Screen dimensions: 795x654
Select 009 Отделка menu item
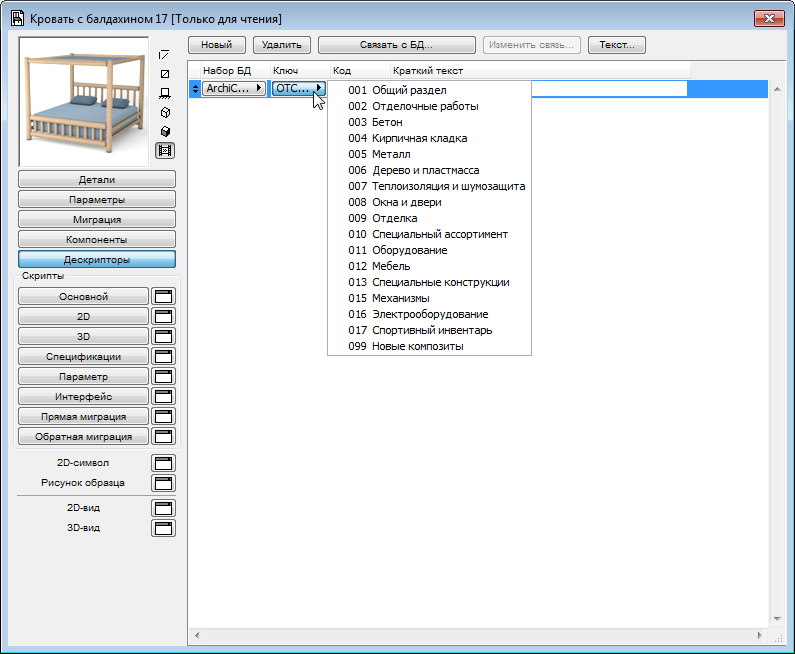click(429, 219)
